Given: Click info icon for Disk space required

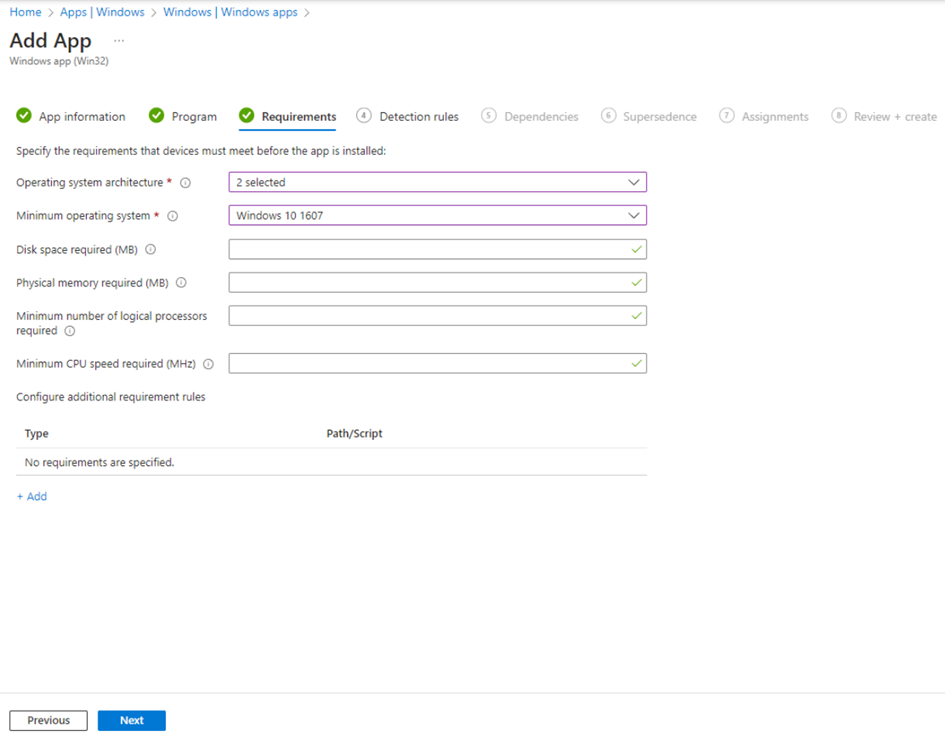Looking at the screenshot, I should click(150, 250).
